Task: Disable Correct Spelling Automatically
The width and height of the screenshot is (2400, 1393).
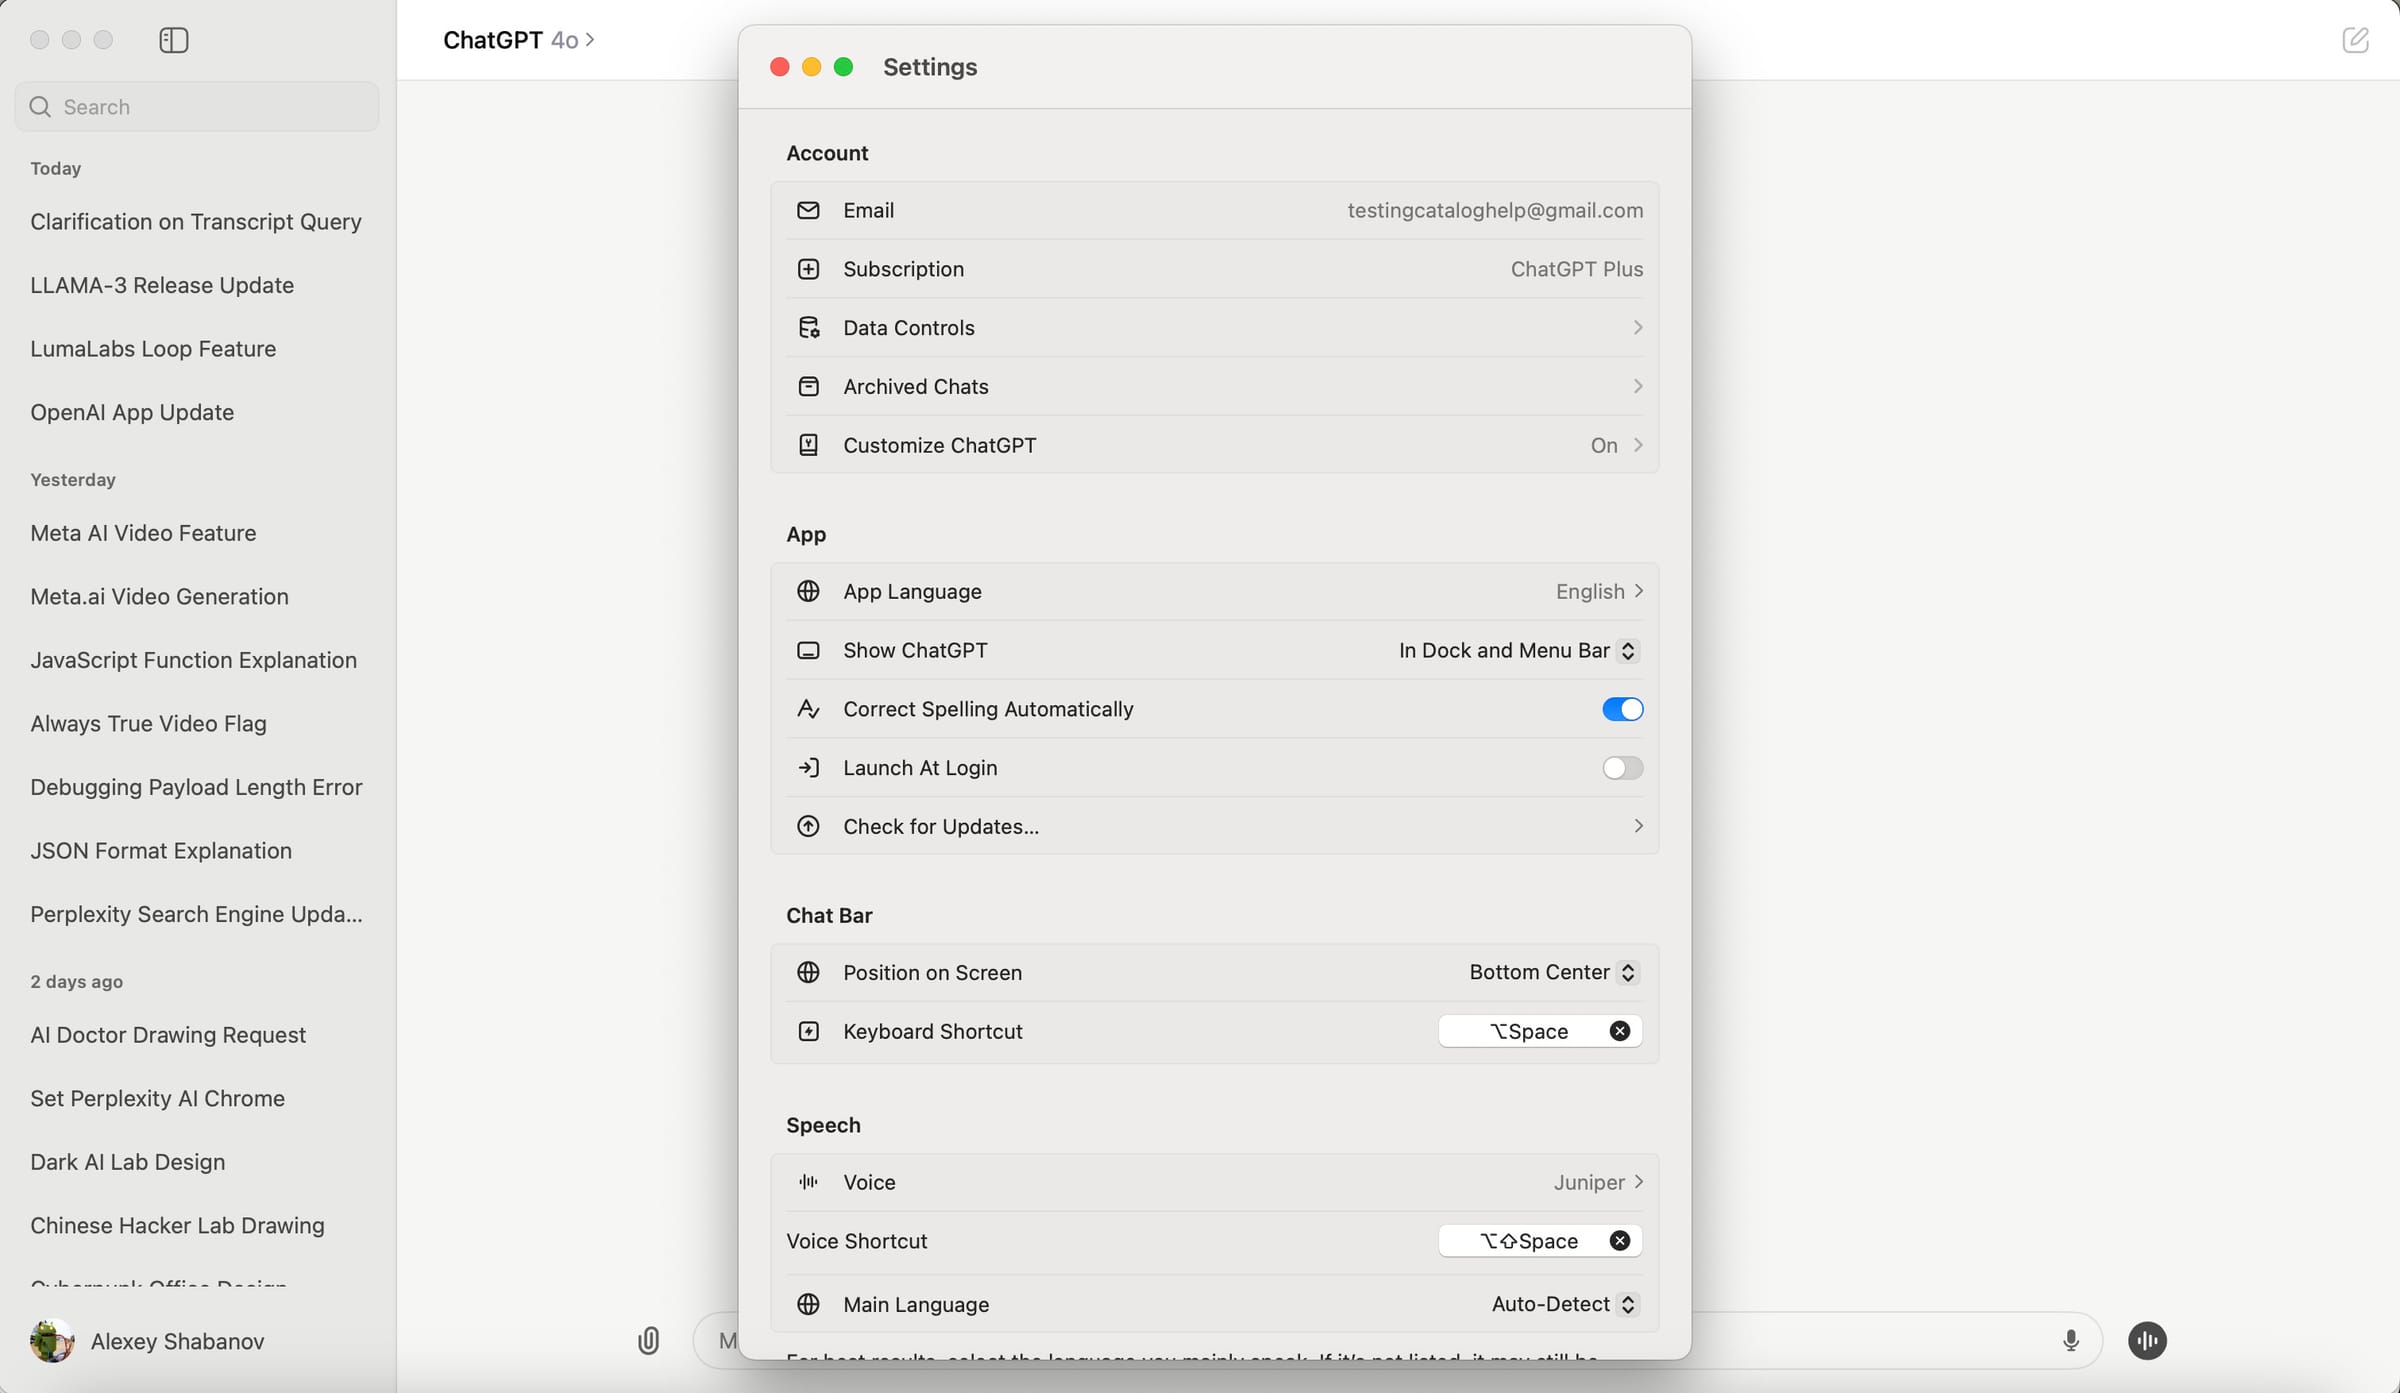Action: 1621,709
